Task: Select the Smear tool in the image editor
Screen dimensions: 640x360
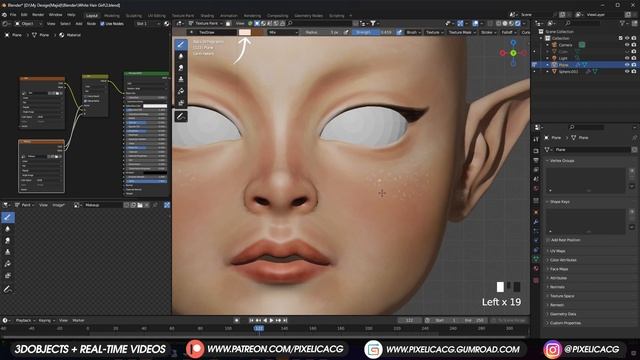Action: pyautogui.click(x=8, y=241)
